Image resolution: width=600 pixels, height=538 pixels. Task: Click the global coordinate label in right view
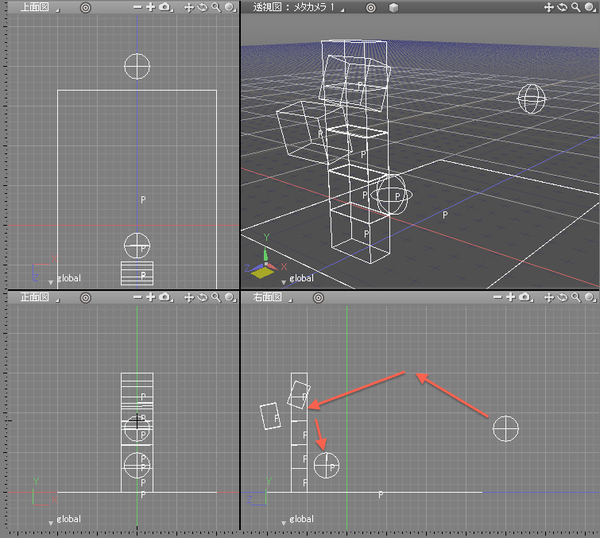300,520
